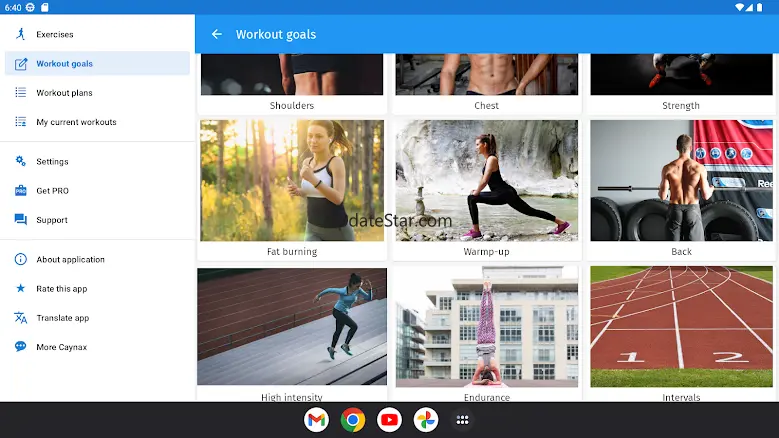Image resolution: width=779 pixels, height=438 pixels.
Task: Click the Support chat bubbles icon
Action: pyautogui.click(x=20, y=219)
